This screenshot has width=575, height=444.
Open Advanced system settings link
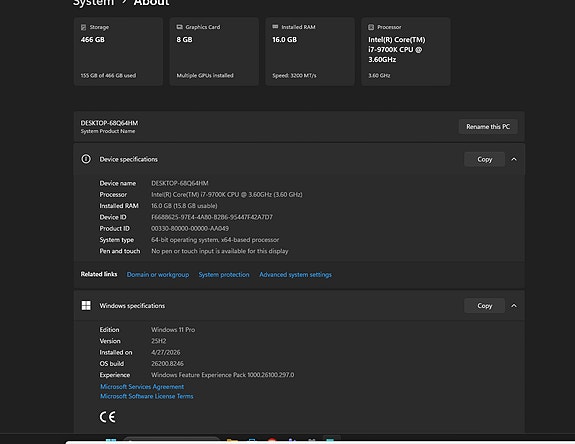pos(295,275)
